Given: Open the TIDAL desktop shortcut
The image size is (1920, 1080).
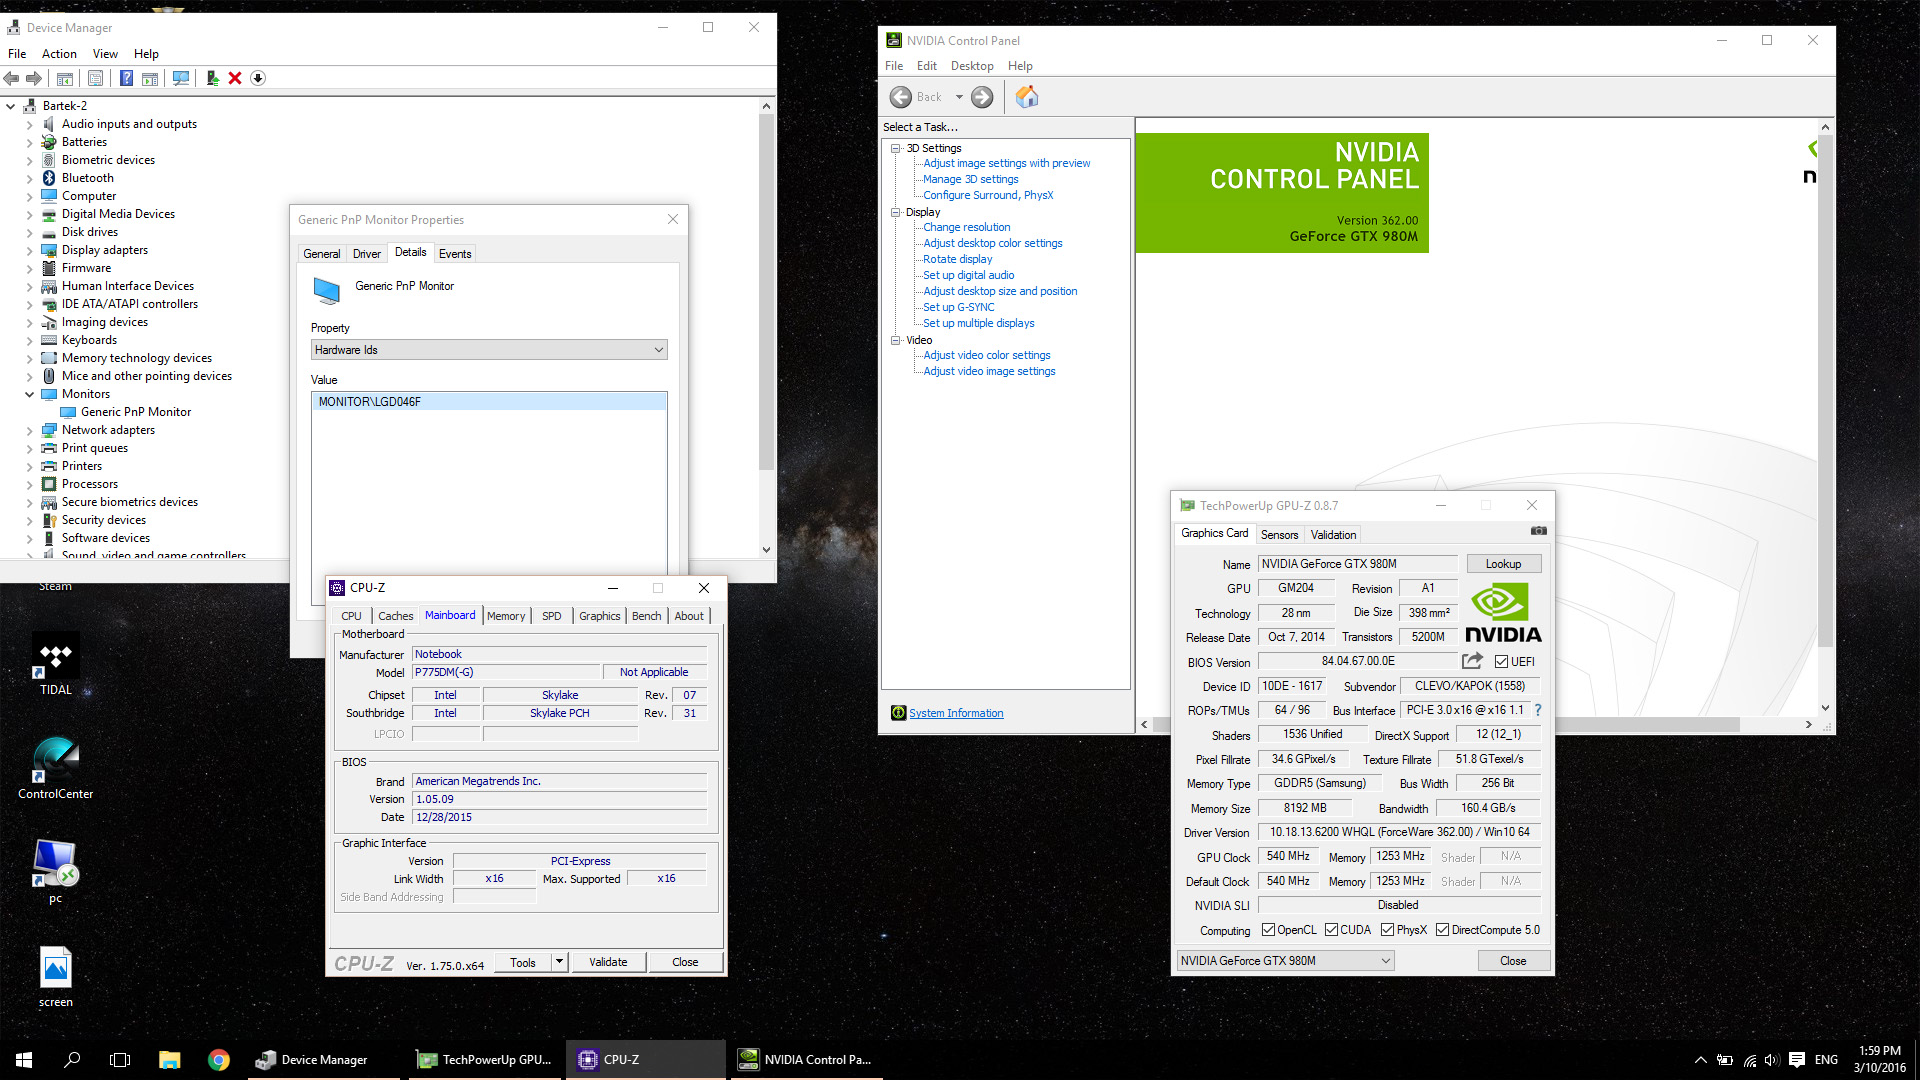Looking at the screenshot, I should (x=56, y=664).
